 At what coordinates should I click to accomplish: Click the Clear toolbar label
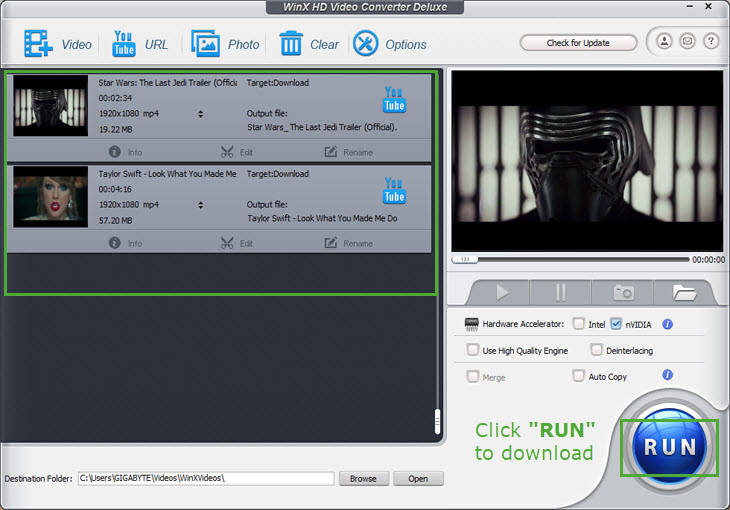pos(324,45)
